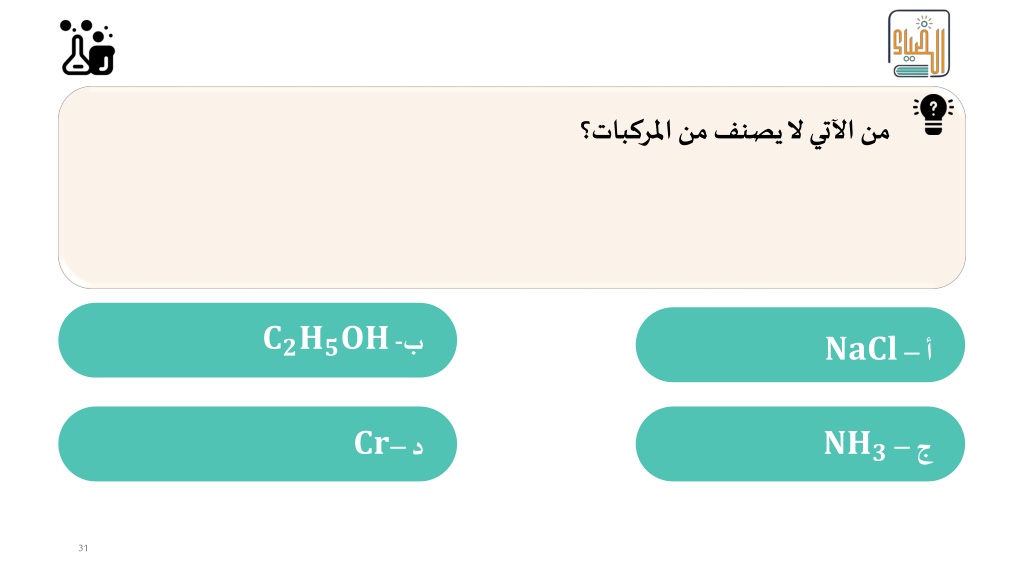Screen dimensions: 1024x576
Task: Choose the Cr answer button
Action: click(x=257, y=444)
